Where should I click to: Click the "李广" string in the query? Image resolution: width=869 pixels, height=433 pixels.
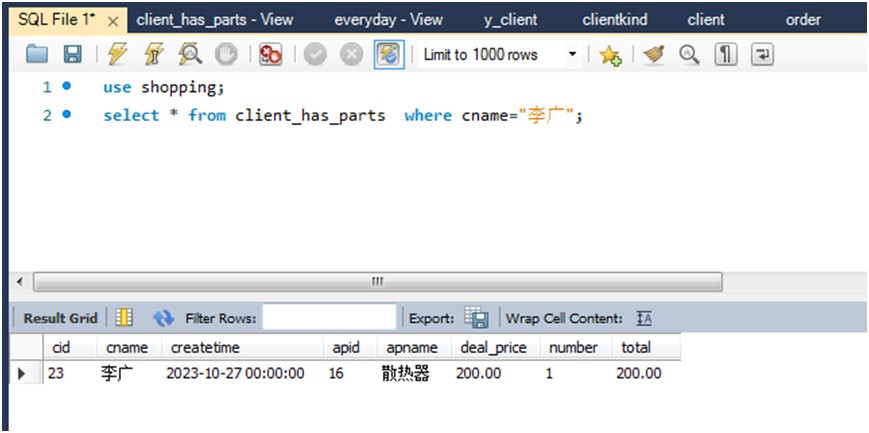546,115
